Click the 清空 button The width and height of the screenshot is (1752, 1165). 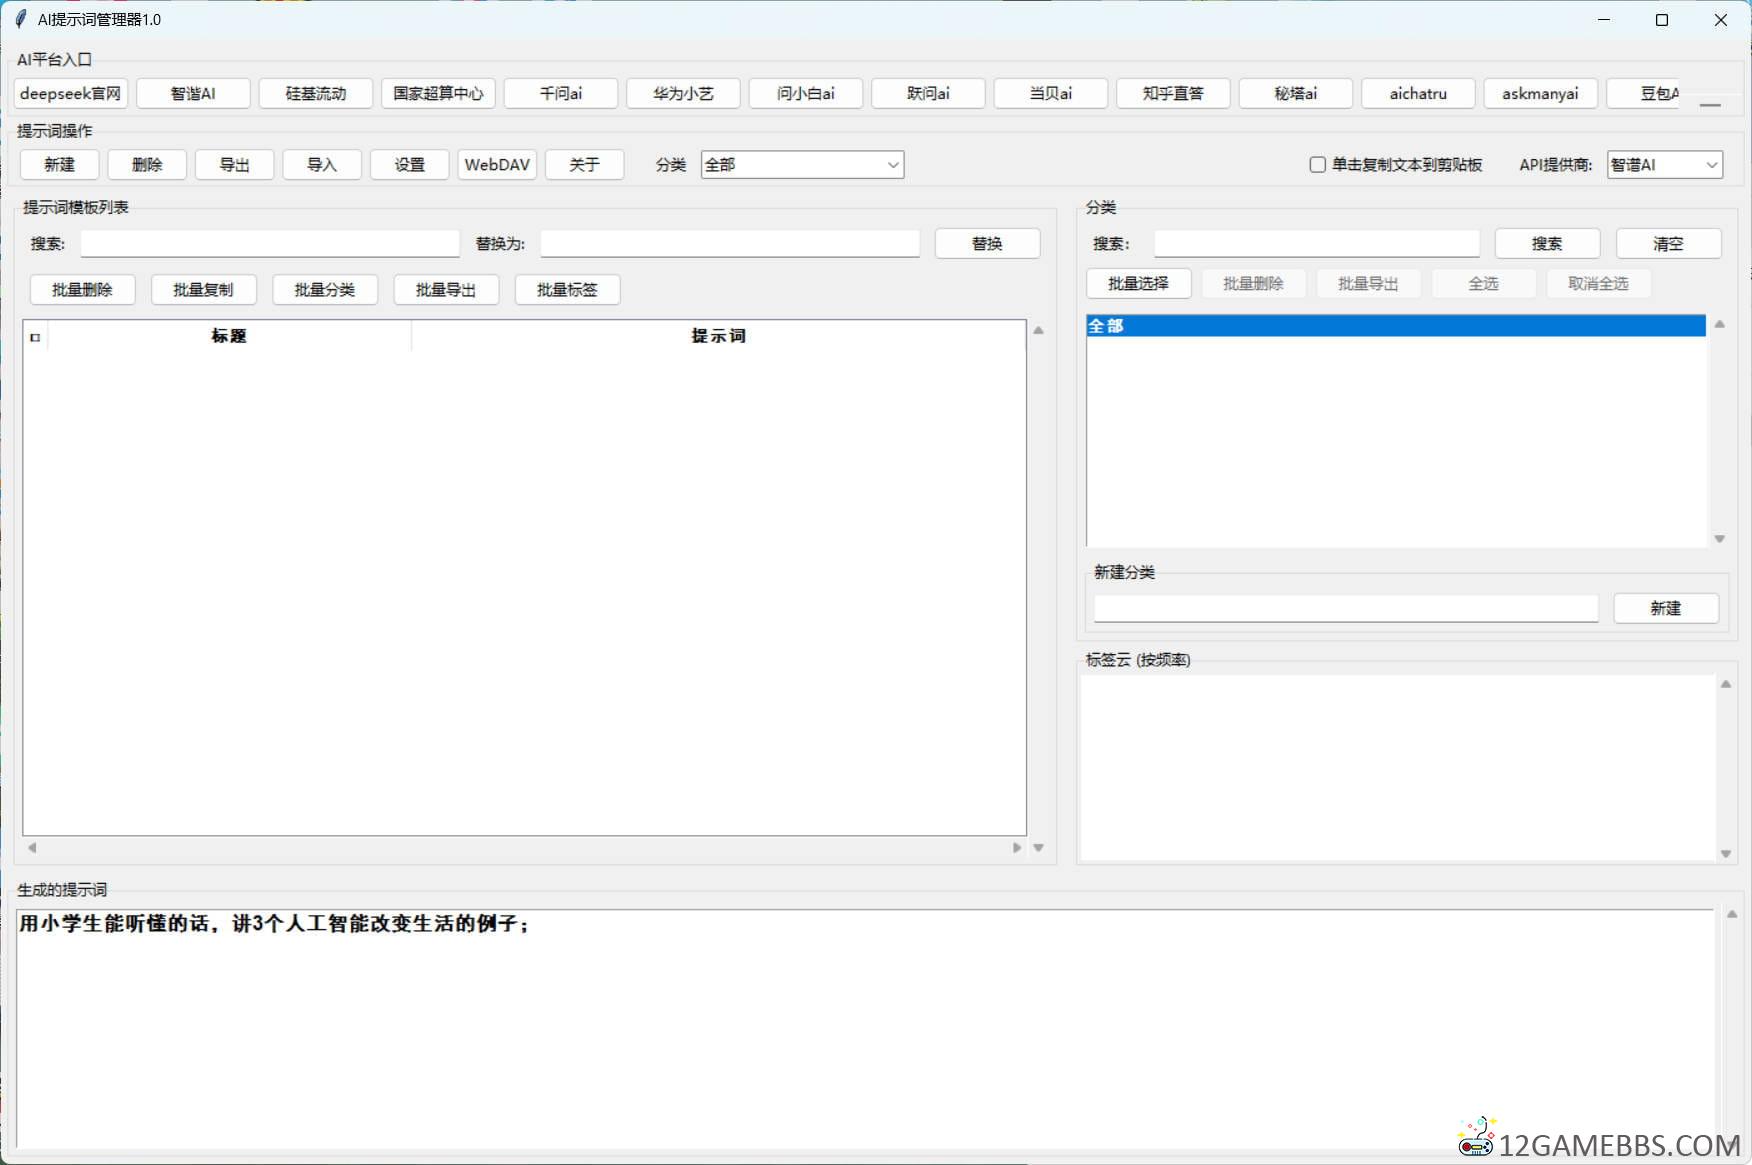[1669, 243]
